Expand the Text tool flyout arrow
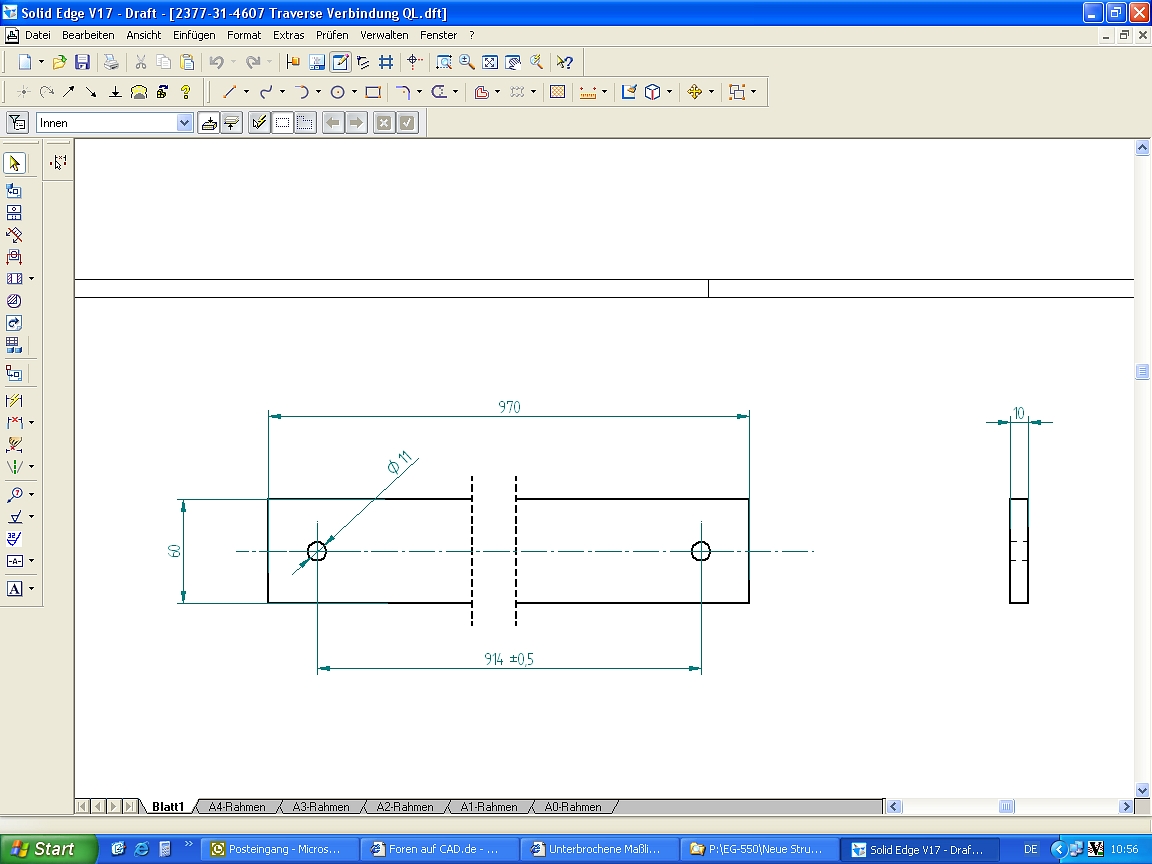This screenshot has height=864, width=1152. click(31, 589)
